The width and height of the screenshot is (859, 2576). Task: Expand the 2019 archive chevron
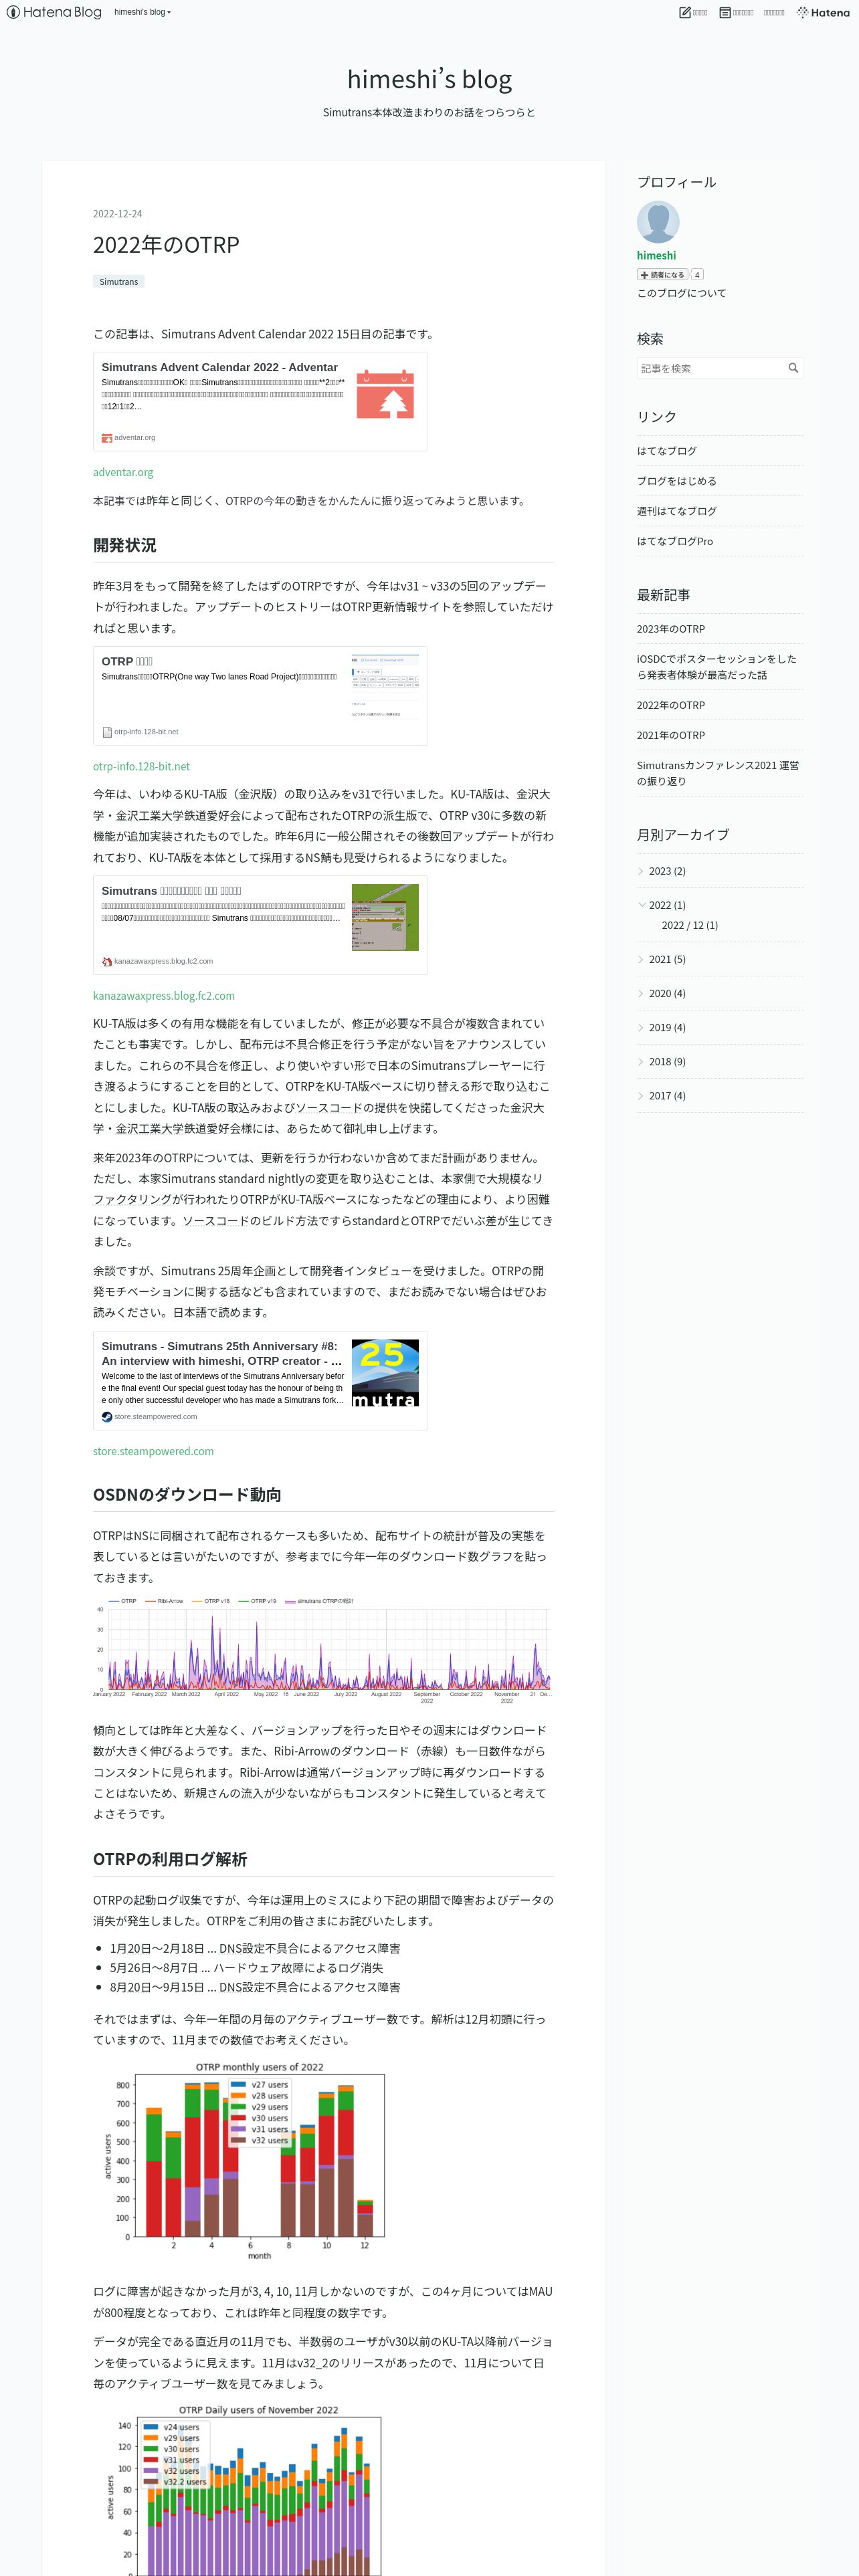[641, 1027]
